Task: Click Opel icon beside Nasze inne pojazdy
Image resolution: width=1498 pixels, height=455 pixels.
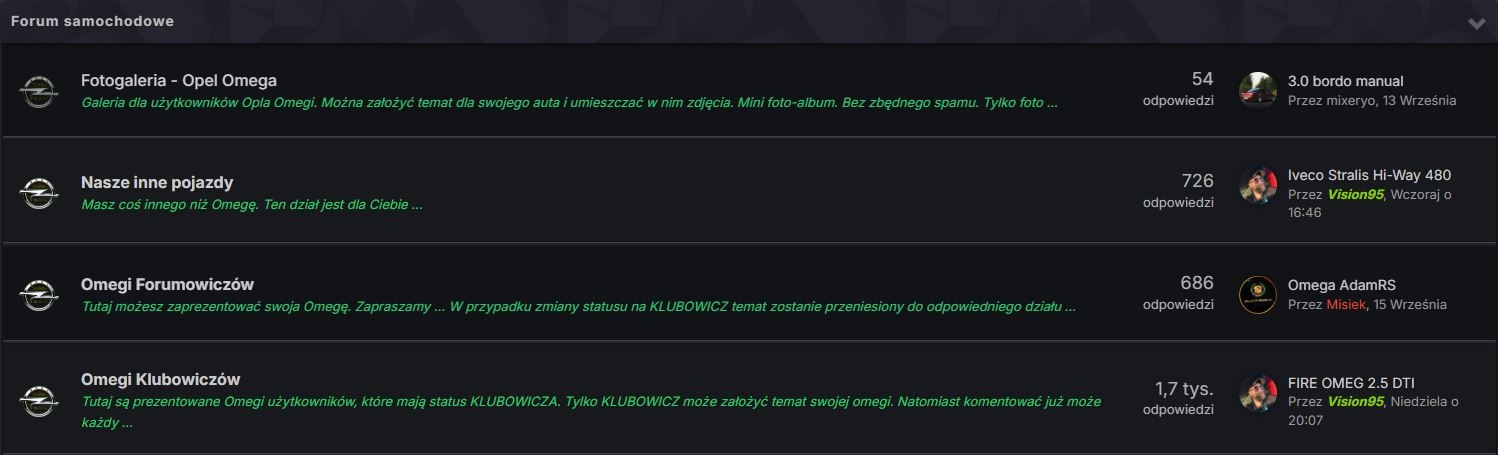Action: click(x=39, y=192)
